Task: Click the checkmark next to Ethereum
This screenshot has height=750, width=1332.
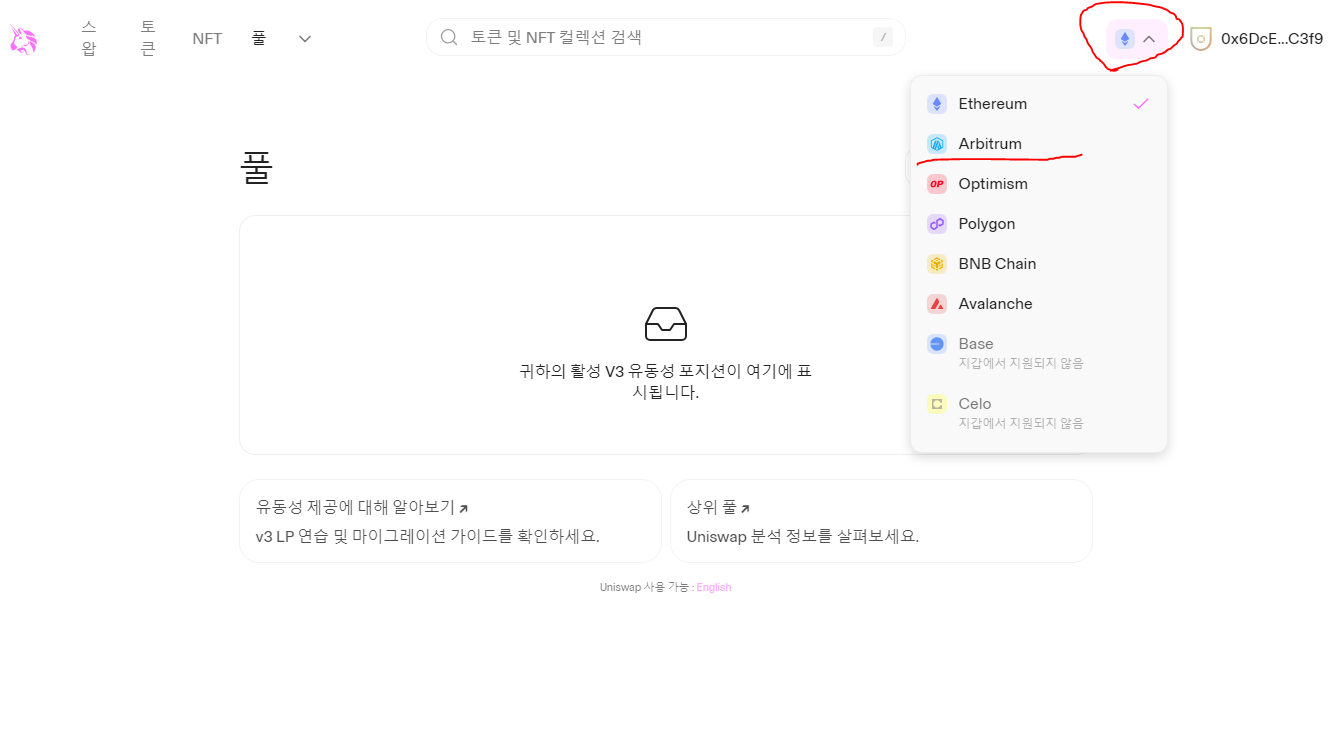Action: coord(1141,104)
